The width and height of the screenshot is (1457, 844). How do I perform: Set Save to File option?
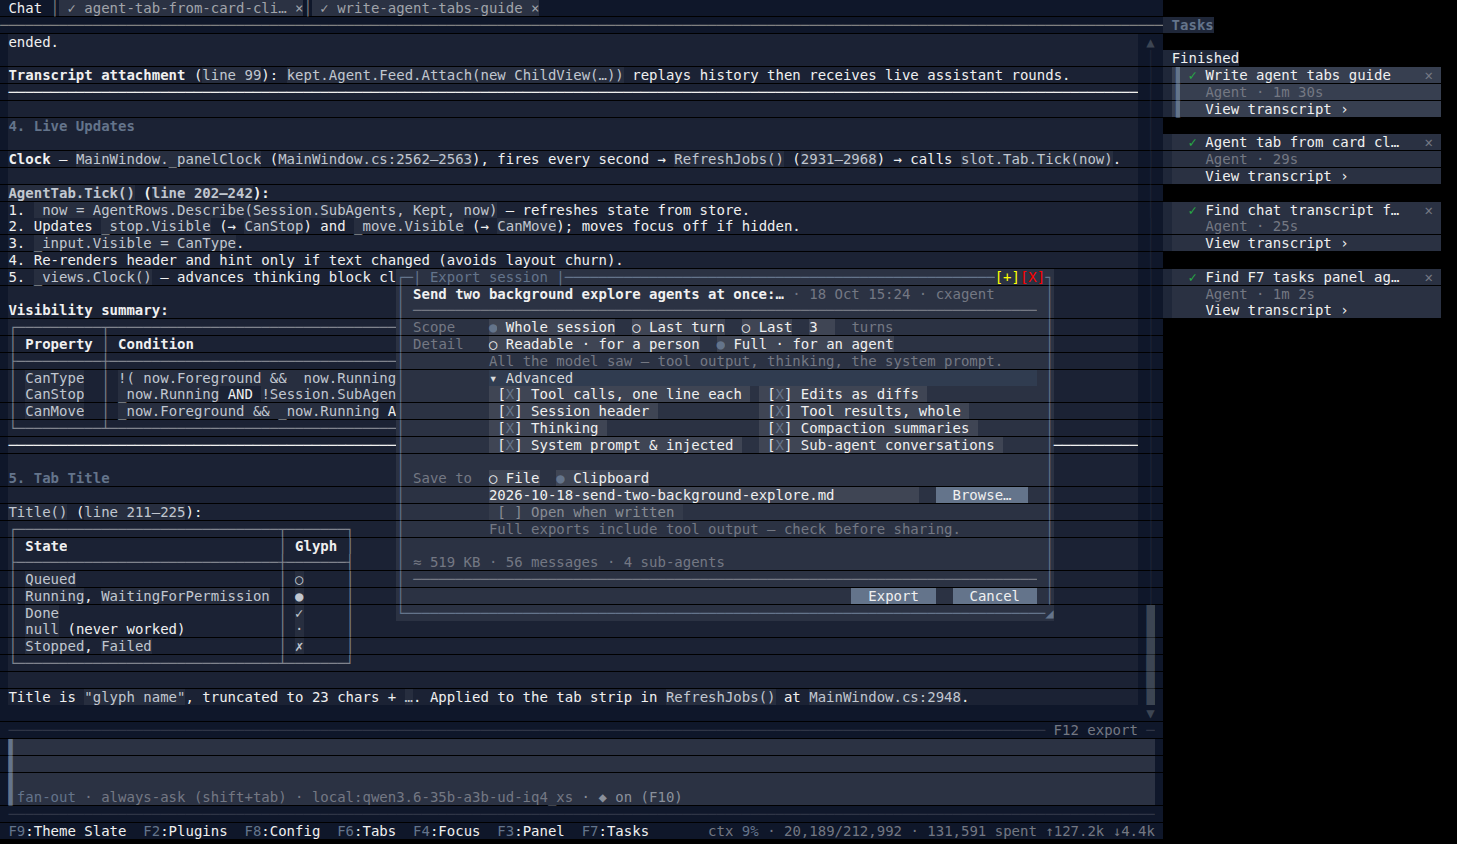(514, 478)
